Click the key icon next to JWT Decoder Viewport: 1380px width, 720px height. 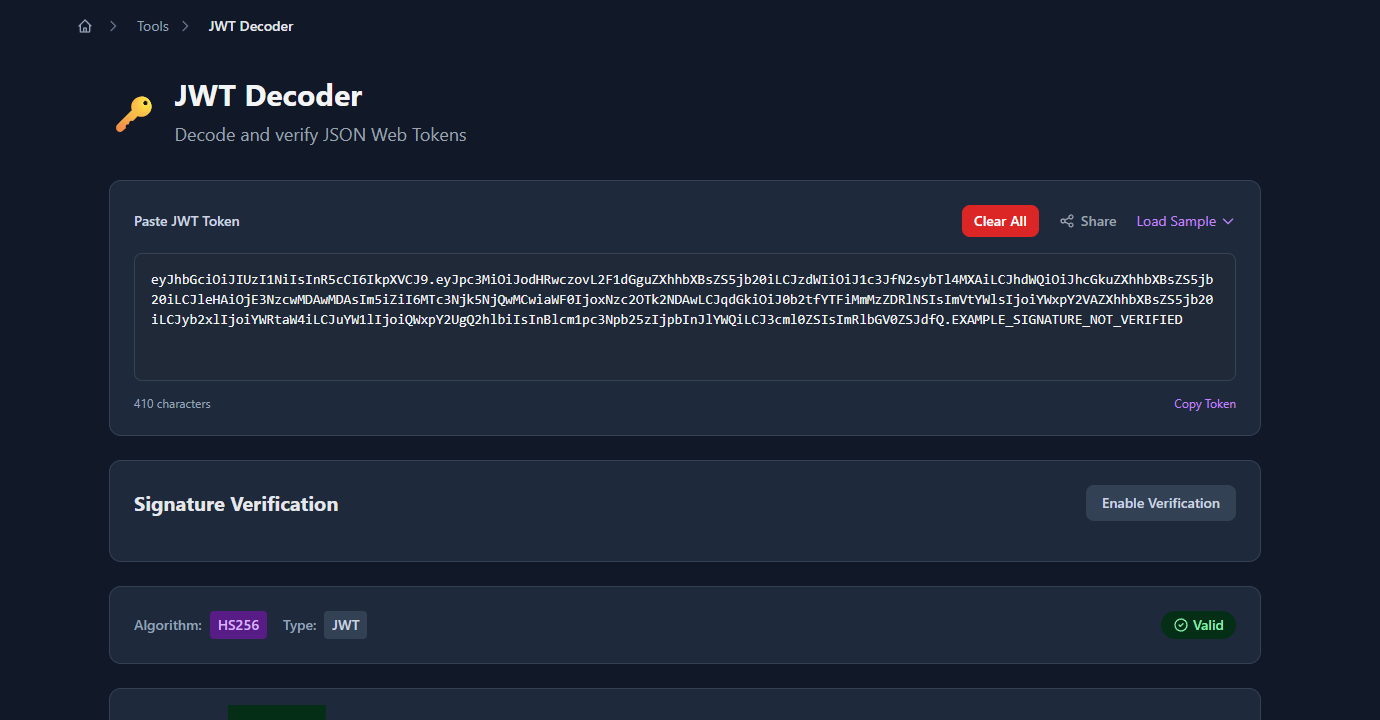click(135, 113)
